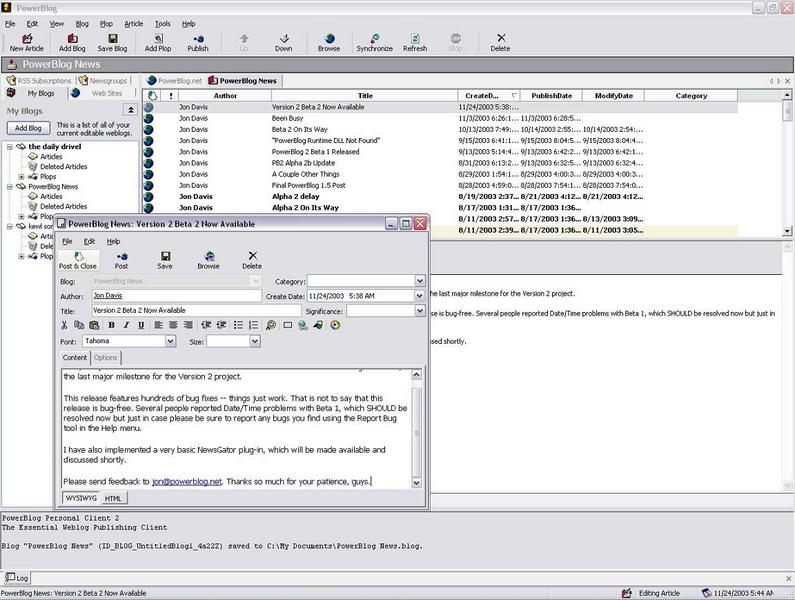
Task: Toggle Italic formatting in editor
Action: 126,325
